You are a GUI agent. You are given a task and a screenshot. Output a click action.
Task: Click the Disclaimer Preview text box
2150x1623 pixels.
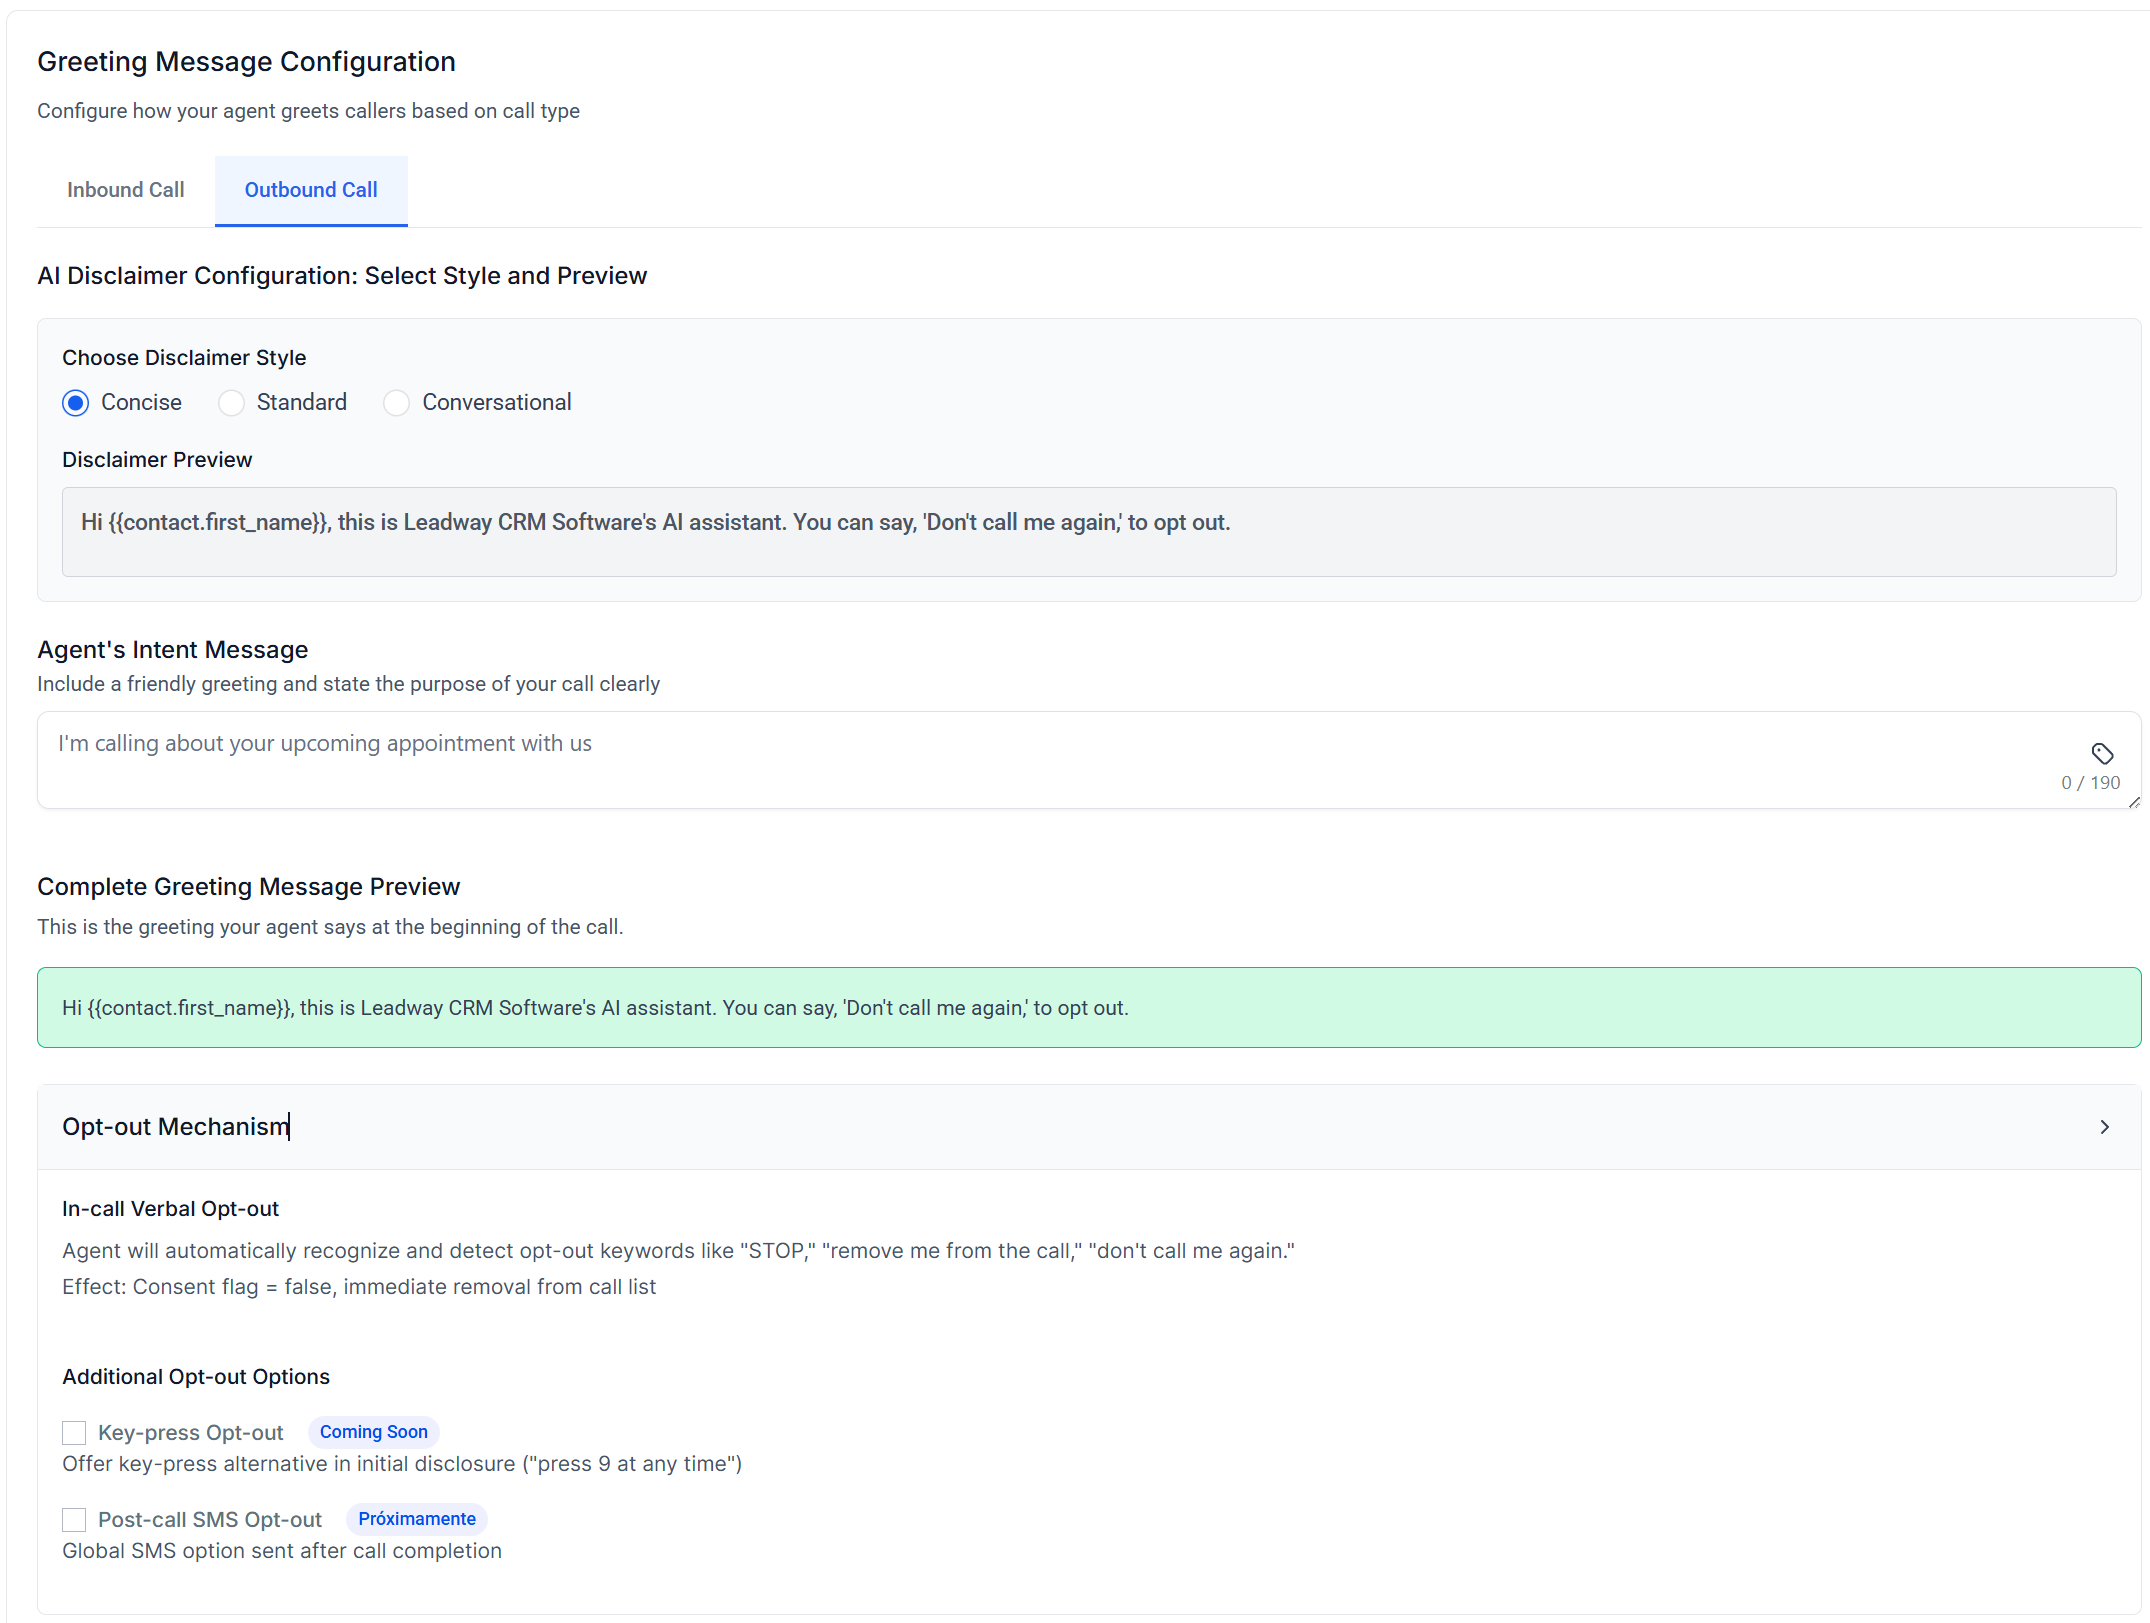coord(1088,531)
